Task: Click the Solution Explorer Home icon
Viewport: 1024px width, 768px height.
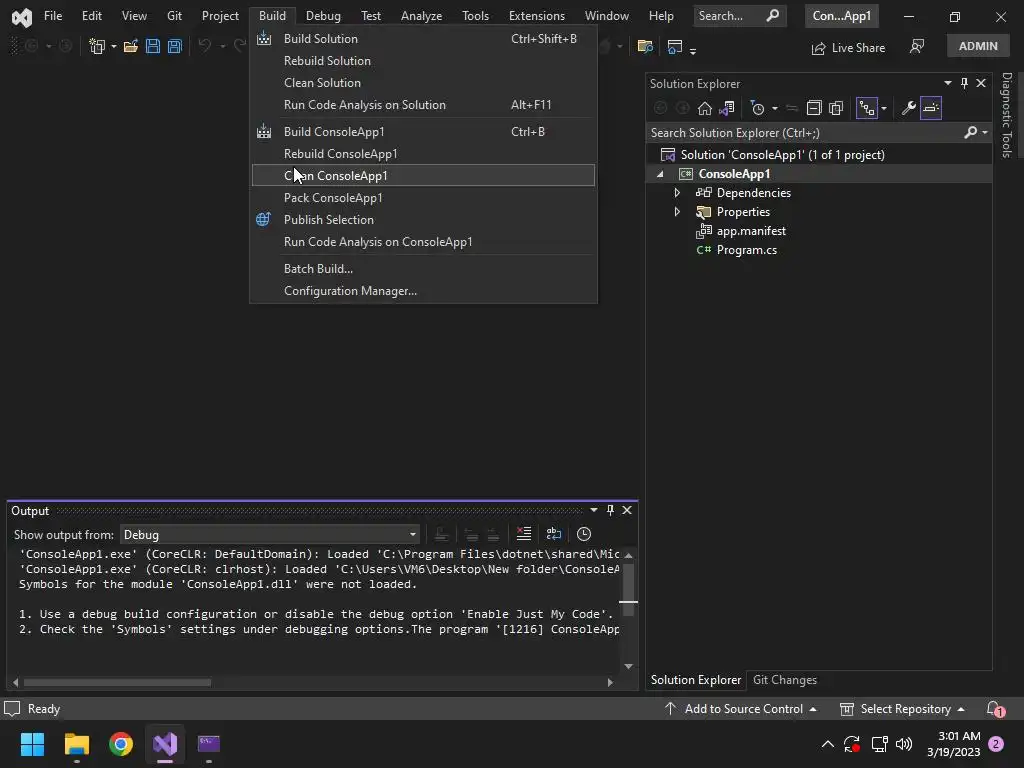Action: point(705,108)
